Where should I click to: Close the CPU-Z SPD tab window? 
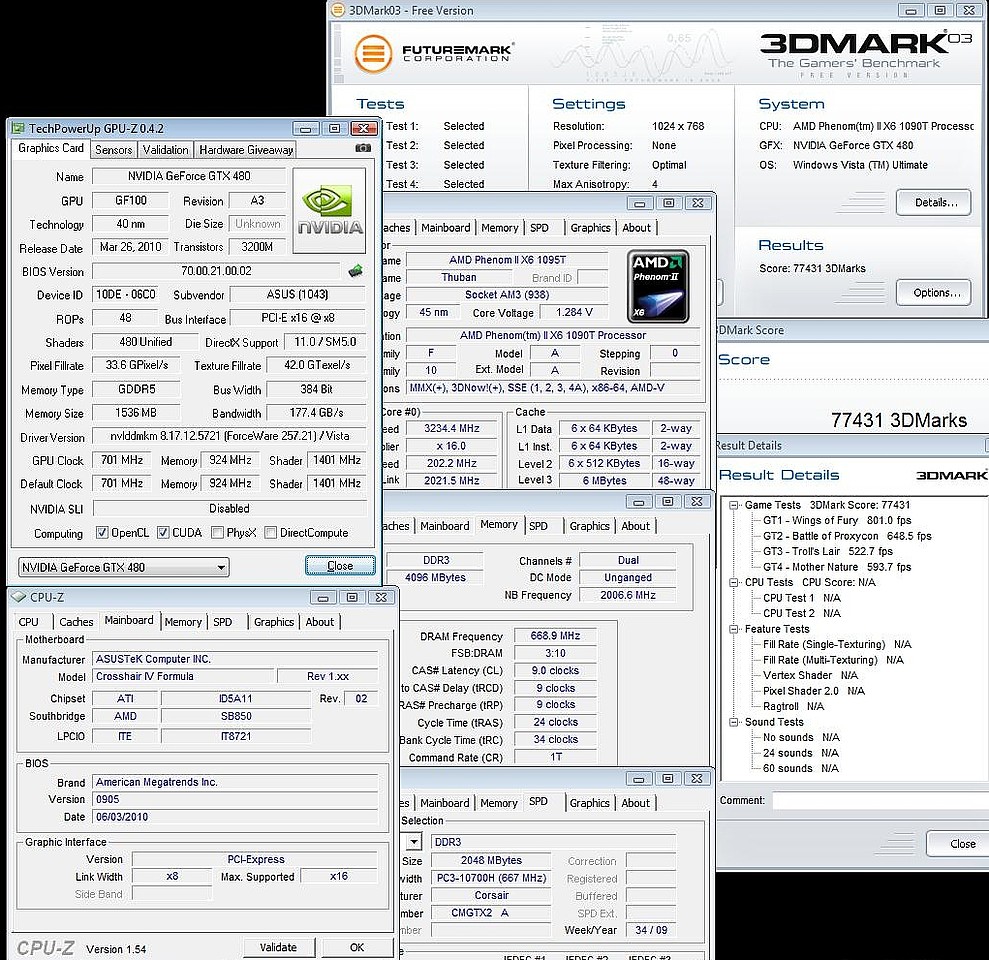click(x=697, y=778)
